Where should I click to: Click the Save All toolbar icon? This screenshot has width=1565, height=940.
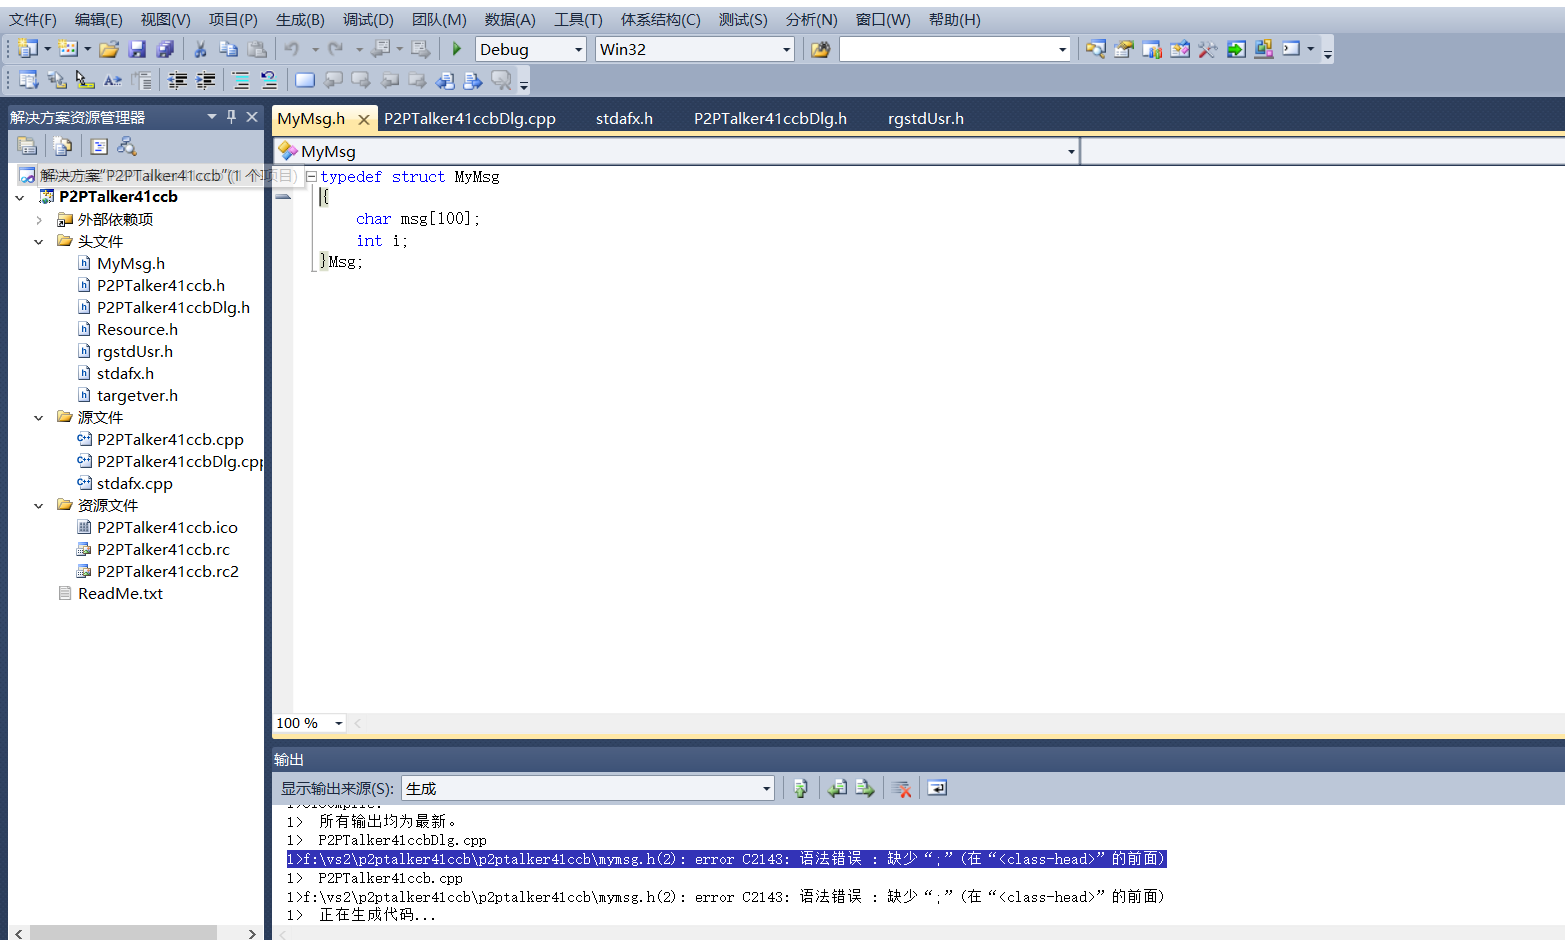pos(165,49)
